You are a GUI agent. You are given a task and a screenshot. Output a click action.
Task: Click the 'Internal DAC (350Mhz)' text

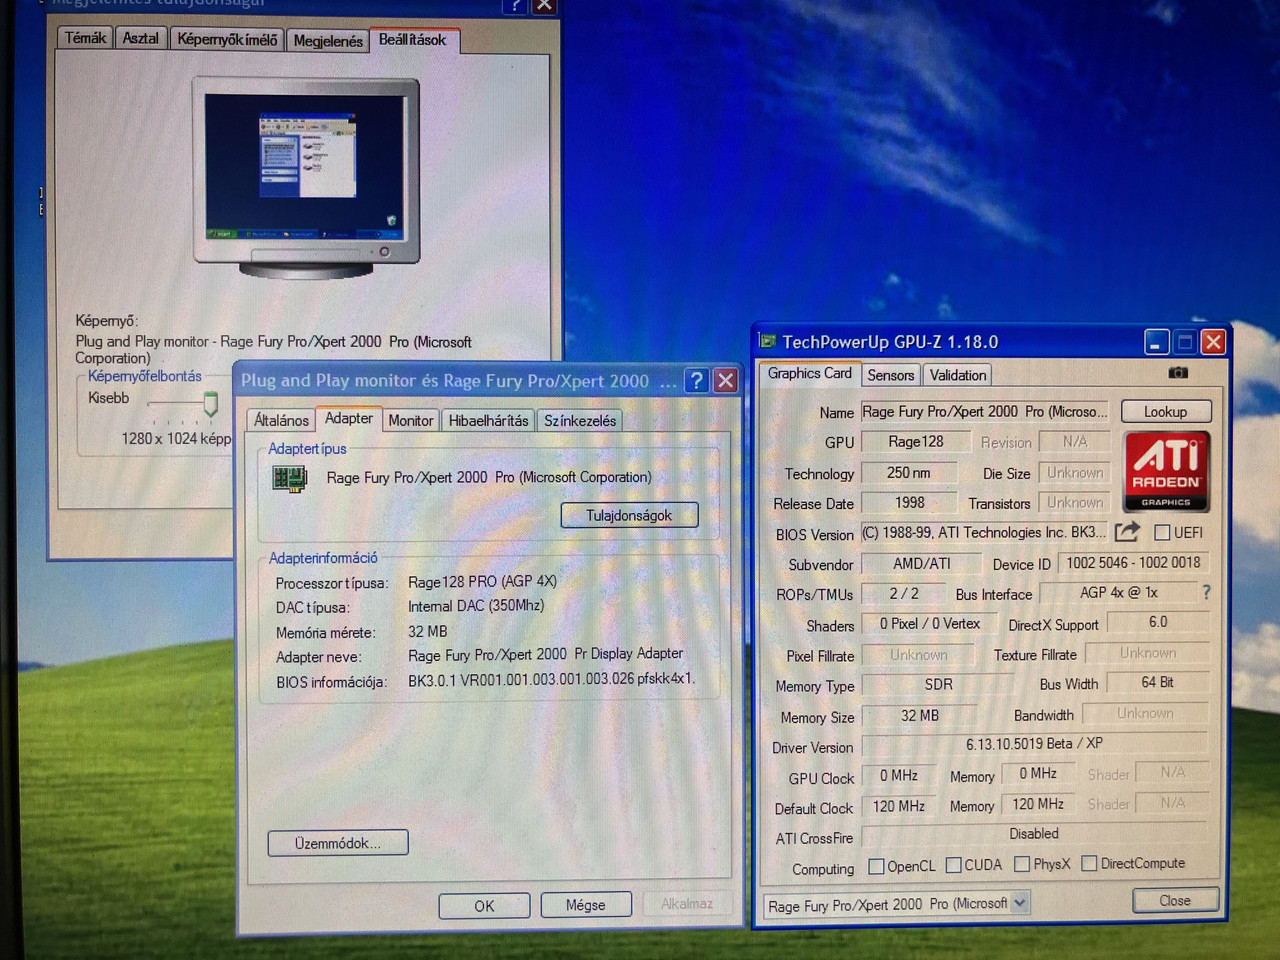tap(476, 606)
